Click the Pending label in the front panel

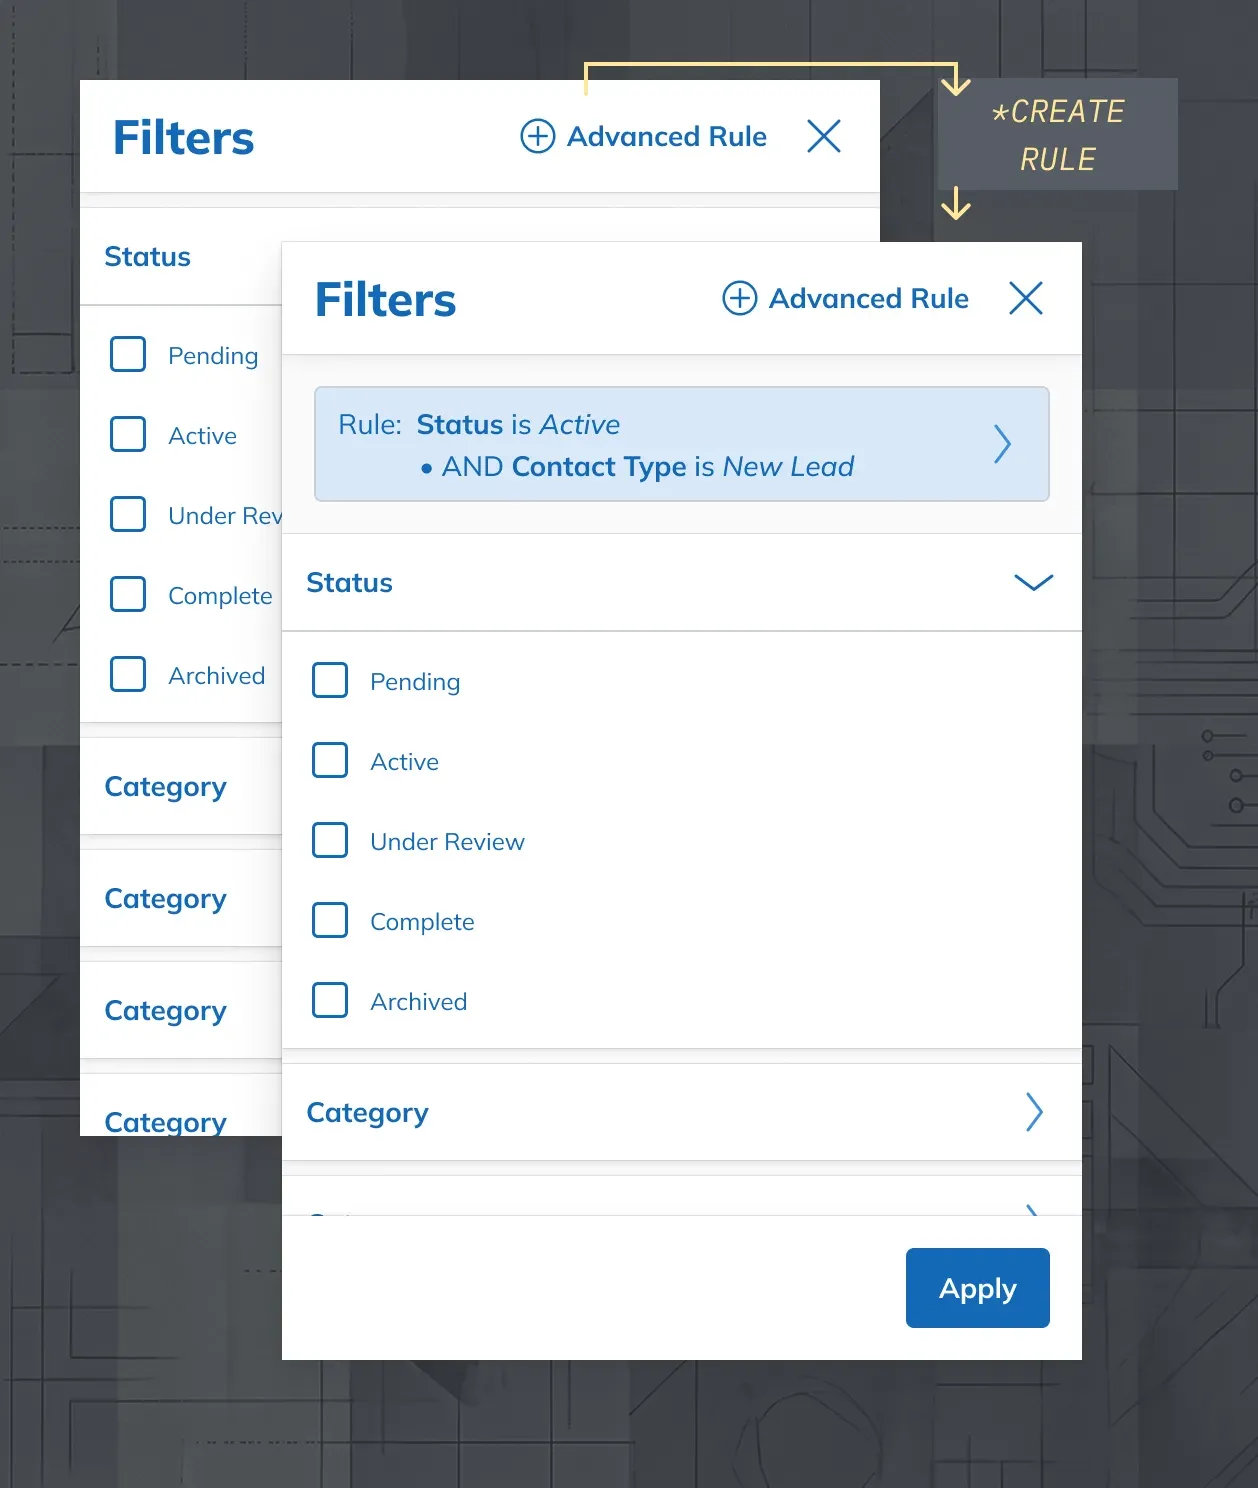(x=415, y=682)
